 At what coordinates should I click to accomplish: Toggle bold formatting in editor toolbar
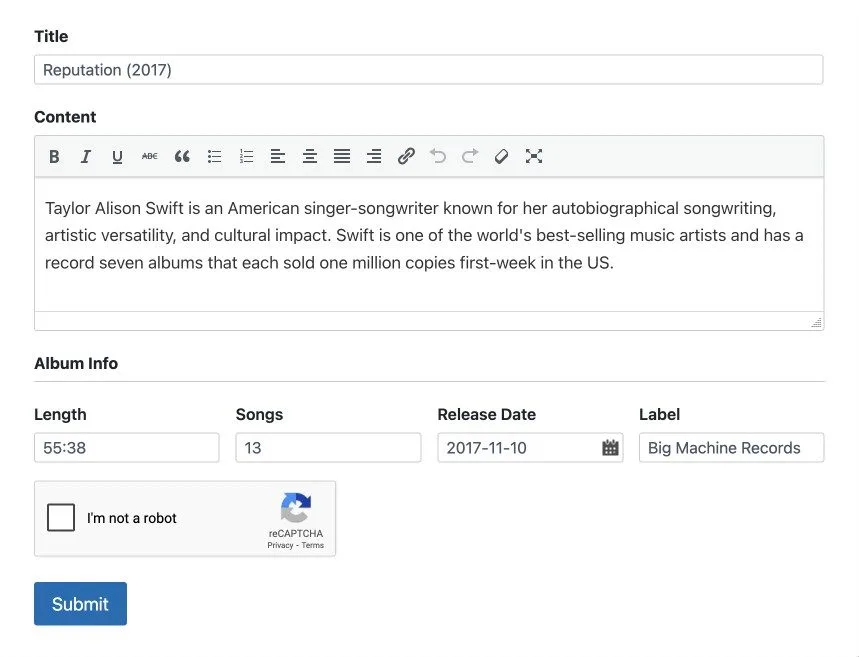click(54, 157)
